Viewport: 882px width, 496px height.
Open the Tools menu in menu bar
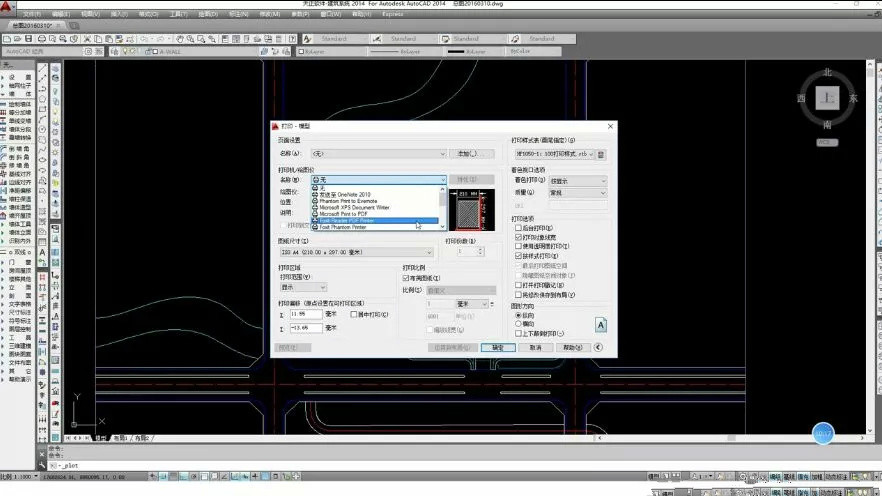(178, 15)
